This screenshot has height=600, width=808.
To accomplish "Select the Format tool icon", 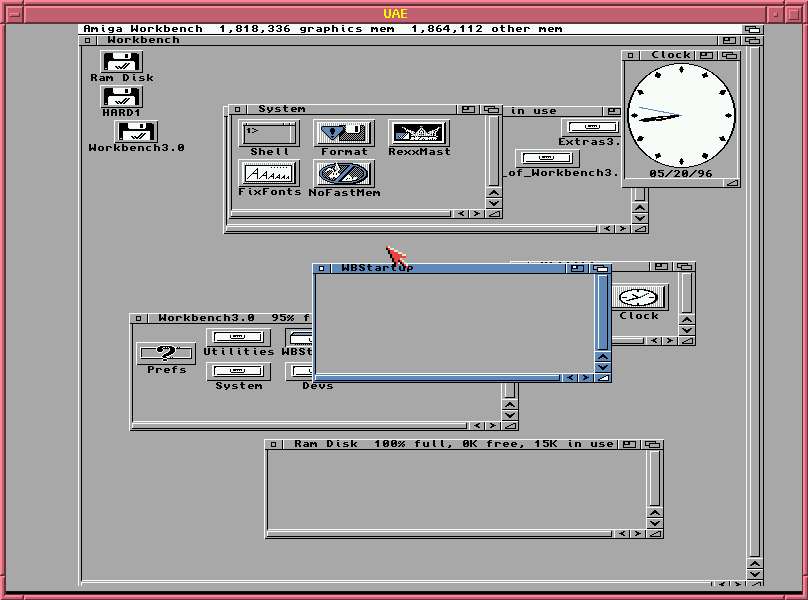I will click(x=344, y=134).
